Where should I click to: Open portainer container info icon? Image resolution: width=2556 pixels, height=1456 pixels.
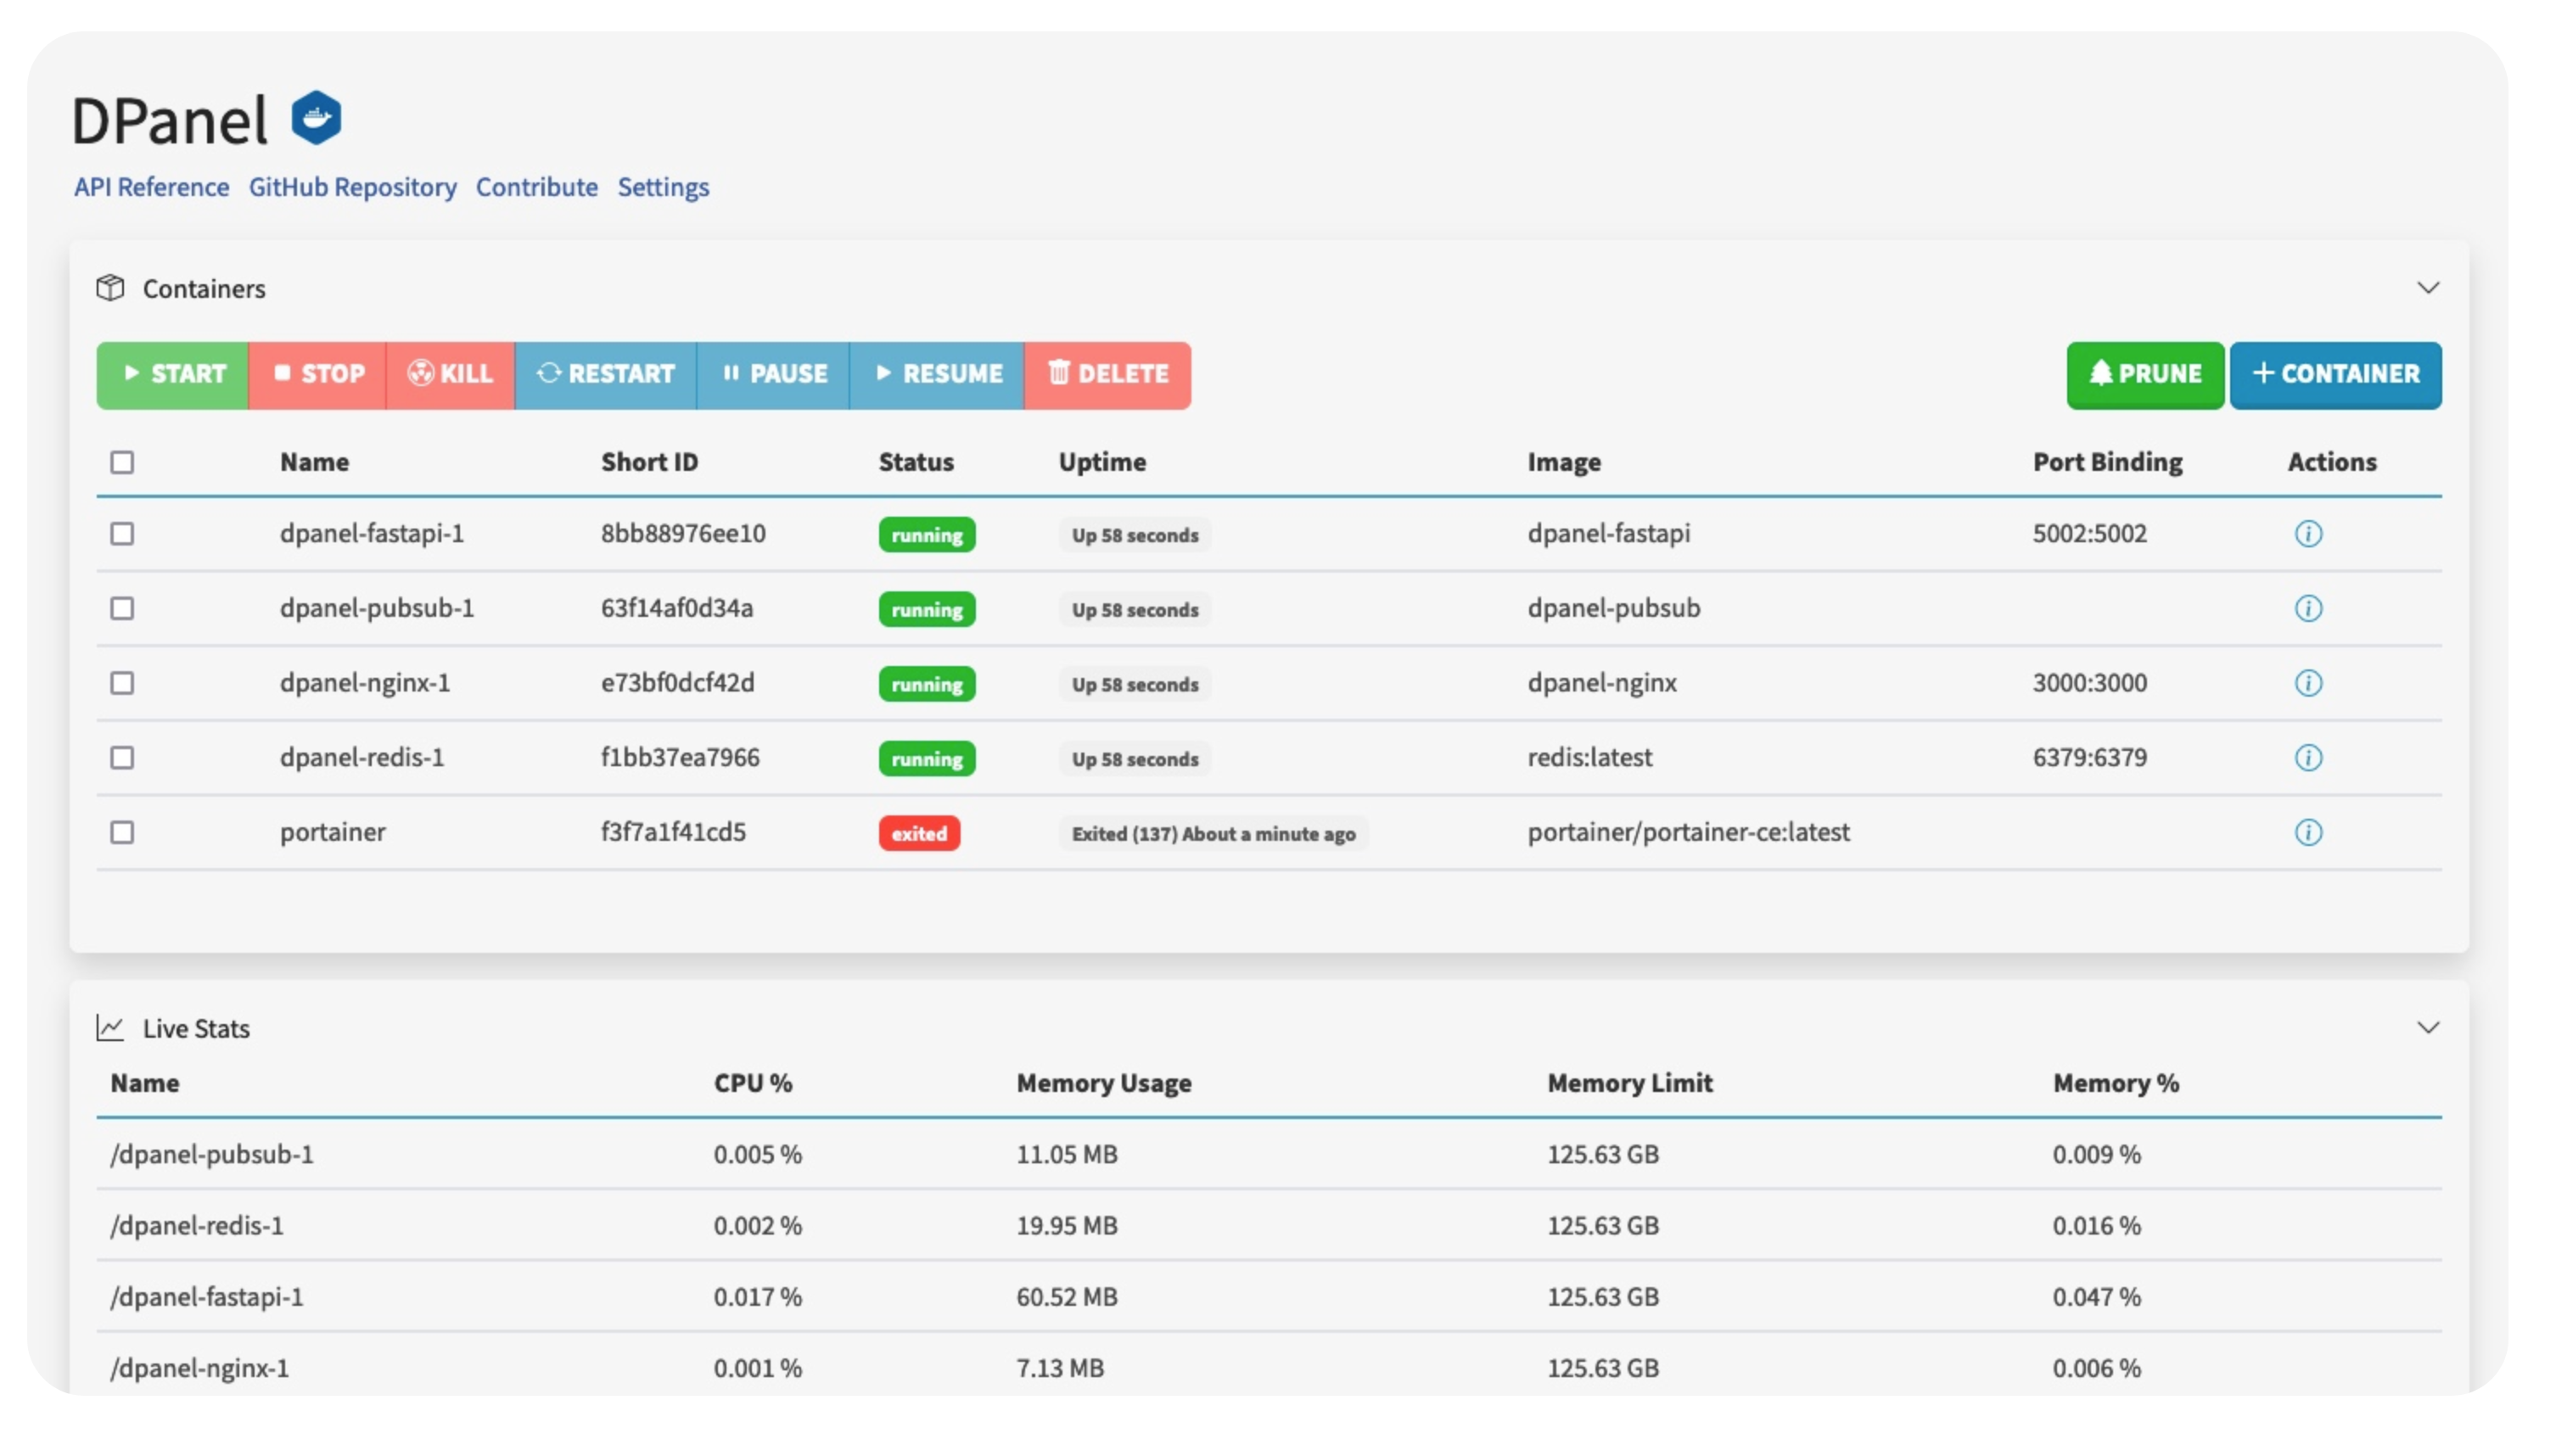click(2307, 832)
